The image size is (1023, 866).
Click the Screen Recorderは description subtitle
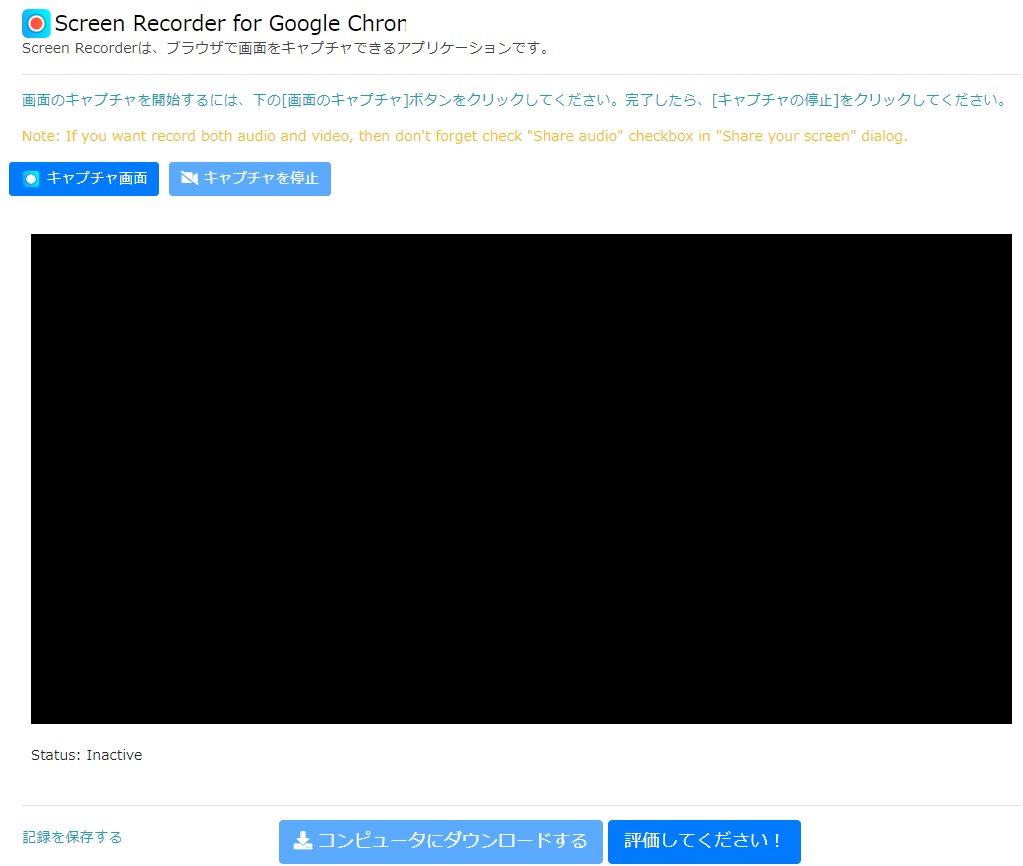pos(287,48)
